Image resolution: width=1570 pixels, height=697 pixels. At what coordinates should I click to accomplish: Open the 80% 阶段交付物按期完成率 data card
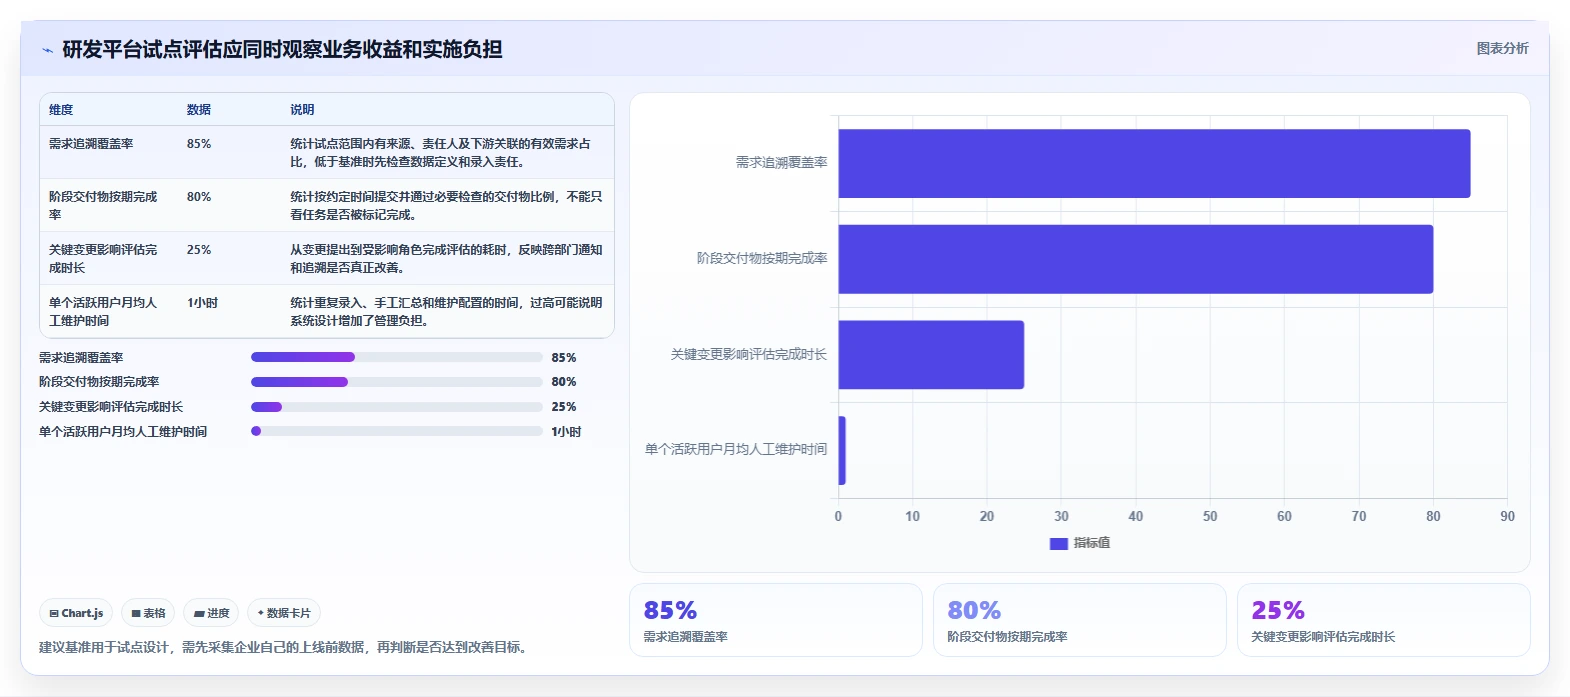1079,620
